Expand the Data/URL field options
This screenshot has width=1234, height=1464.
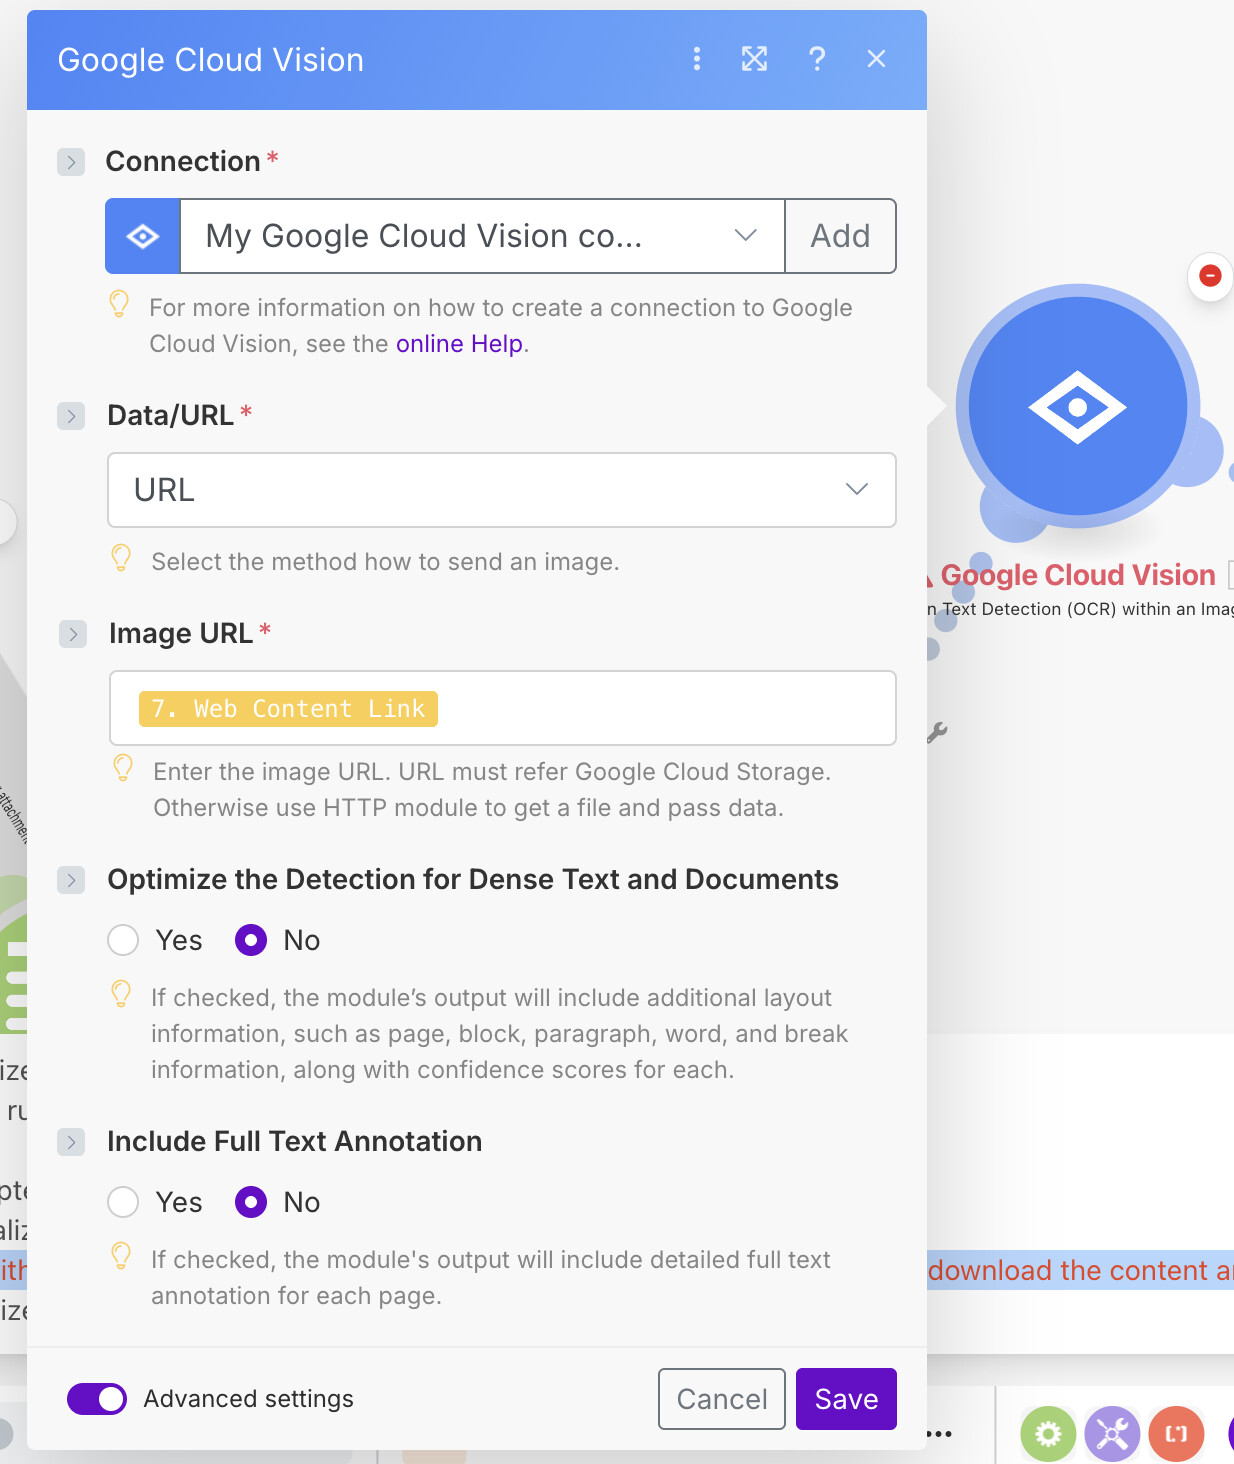point(71,416)
